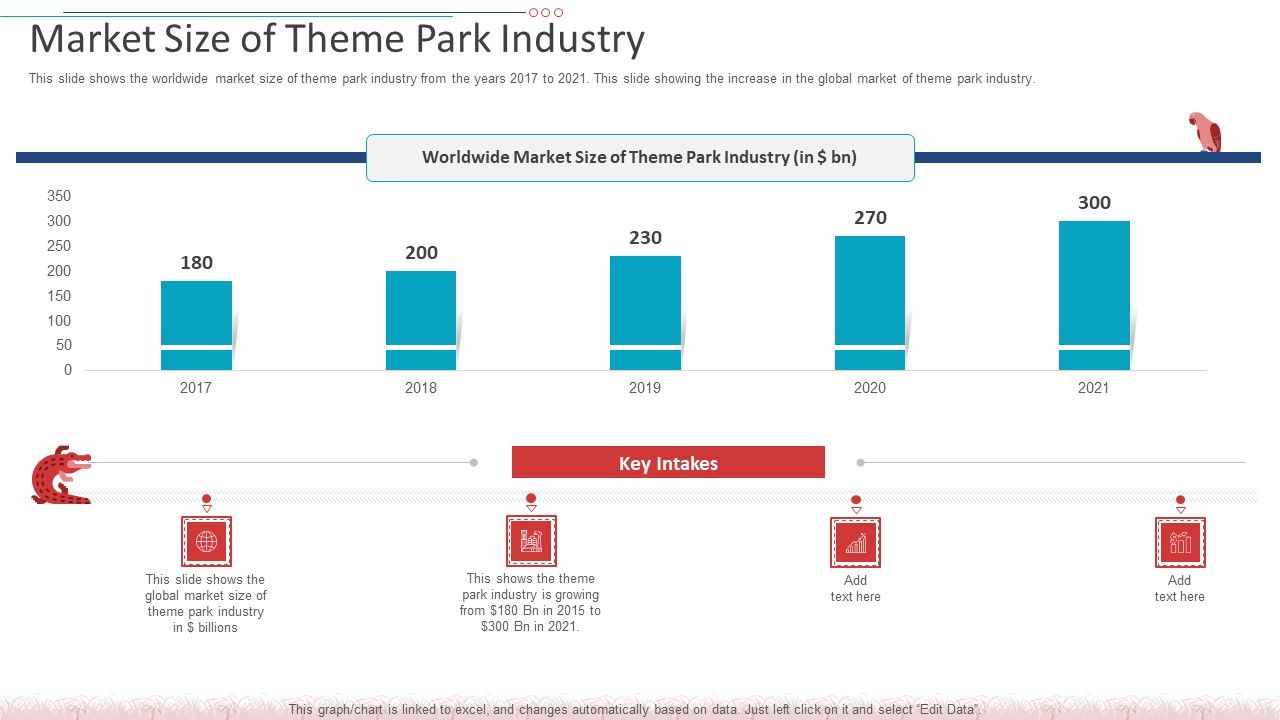This screenshot has width=1280, height=720.
Task: Click the 2019 axis label
Action: (645, 388)
